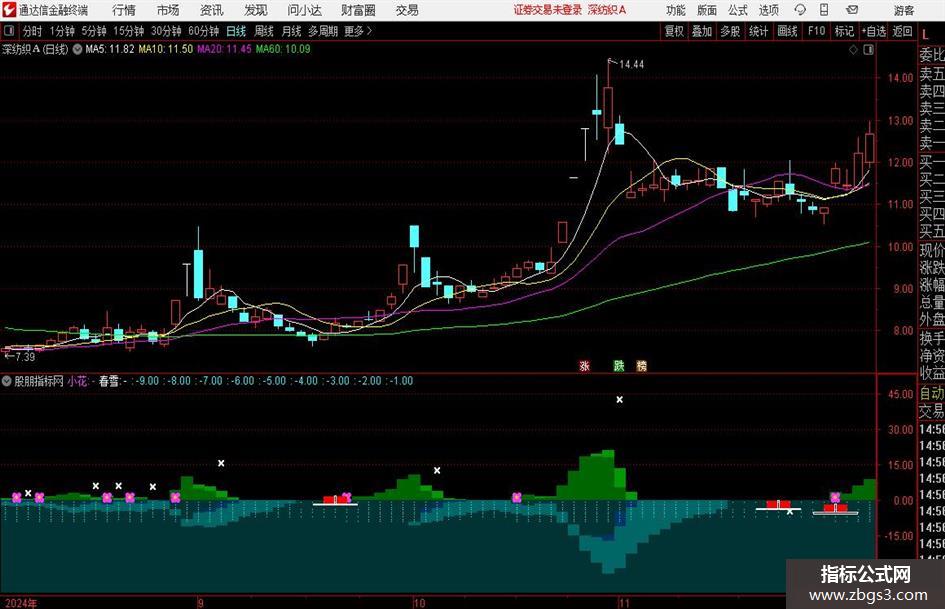Click the 深纺织A (日线) chart label
This screenshot has width=945, height=609.
(x=35, y=49)
